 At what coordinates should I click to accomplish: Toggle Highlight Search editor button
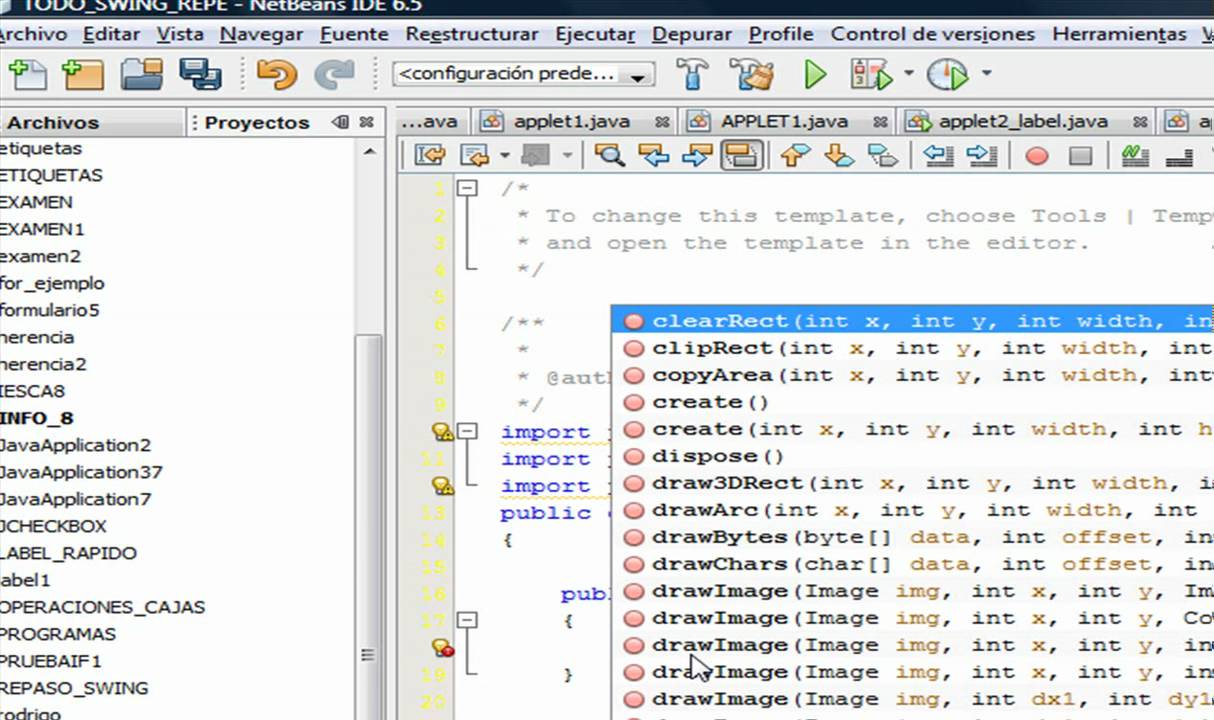coord(742,155)
